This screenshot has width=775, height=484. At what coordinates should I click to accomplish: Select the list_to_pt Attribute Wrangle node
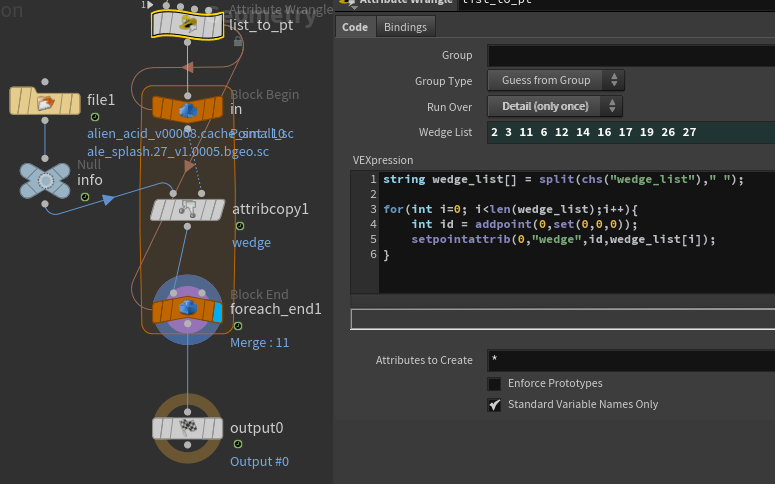[187, 24]
